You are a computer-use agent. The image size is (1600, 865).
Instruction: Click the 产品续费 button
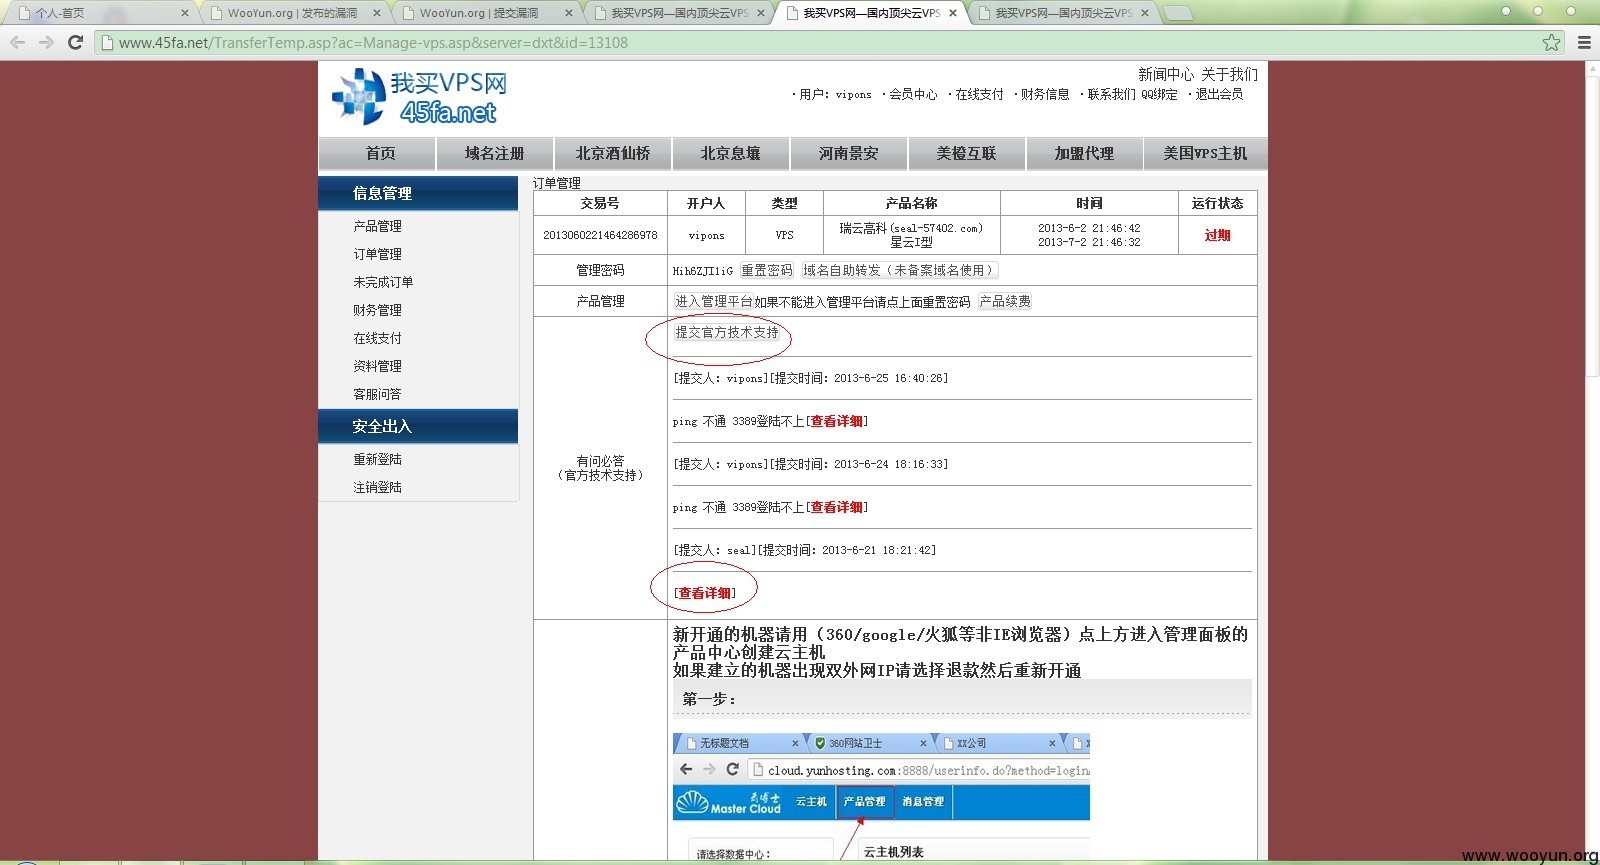coord(1005,301)
